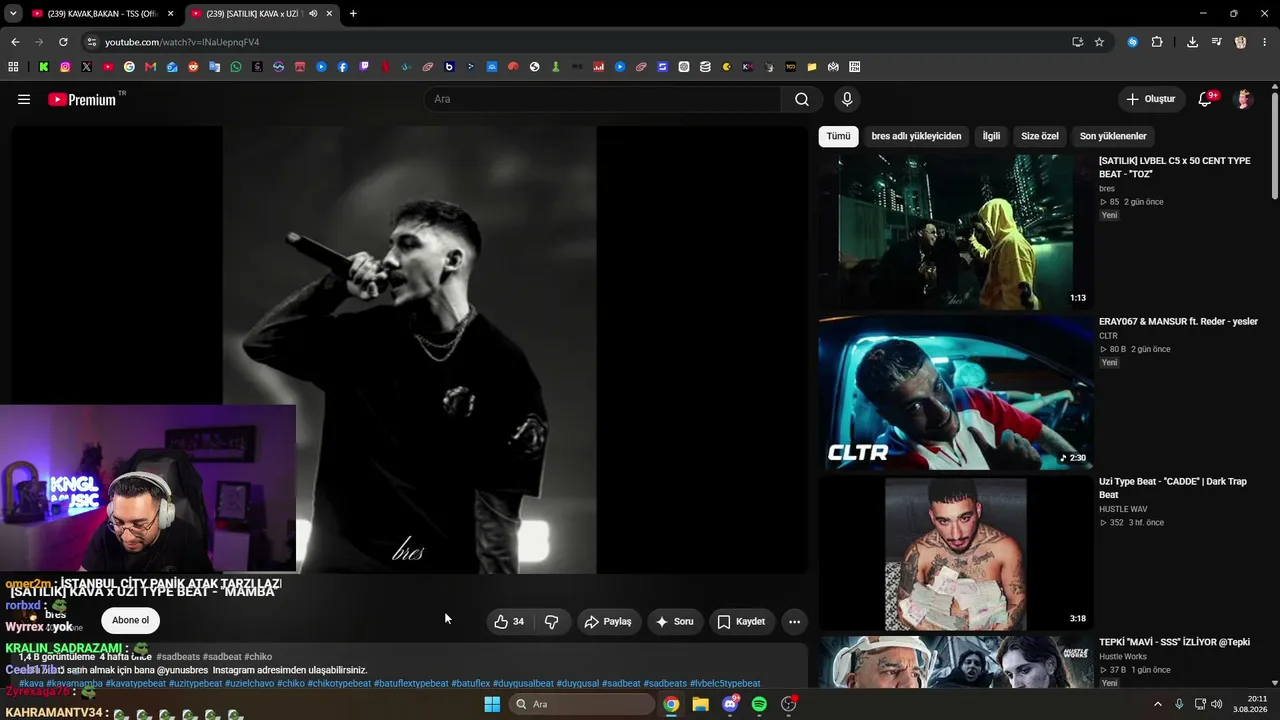This screenshot has height=720, width=1280.
Task: Bookmark this page with the star
Action: [x=1099, y=42]
